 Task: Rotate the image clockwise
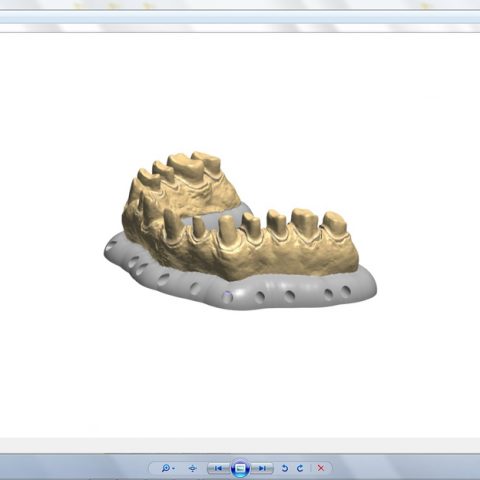click(x=300, y=468)
